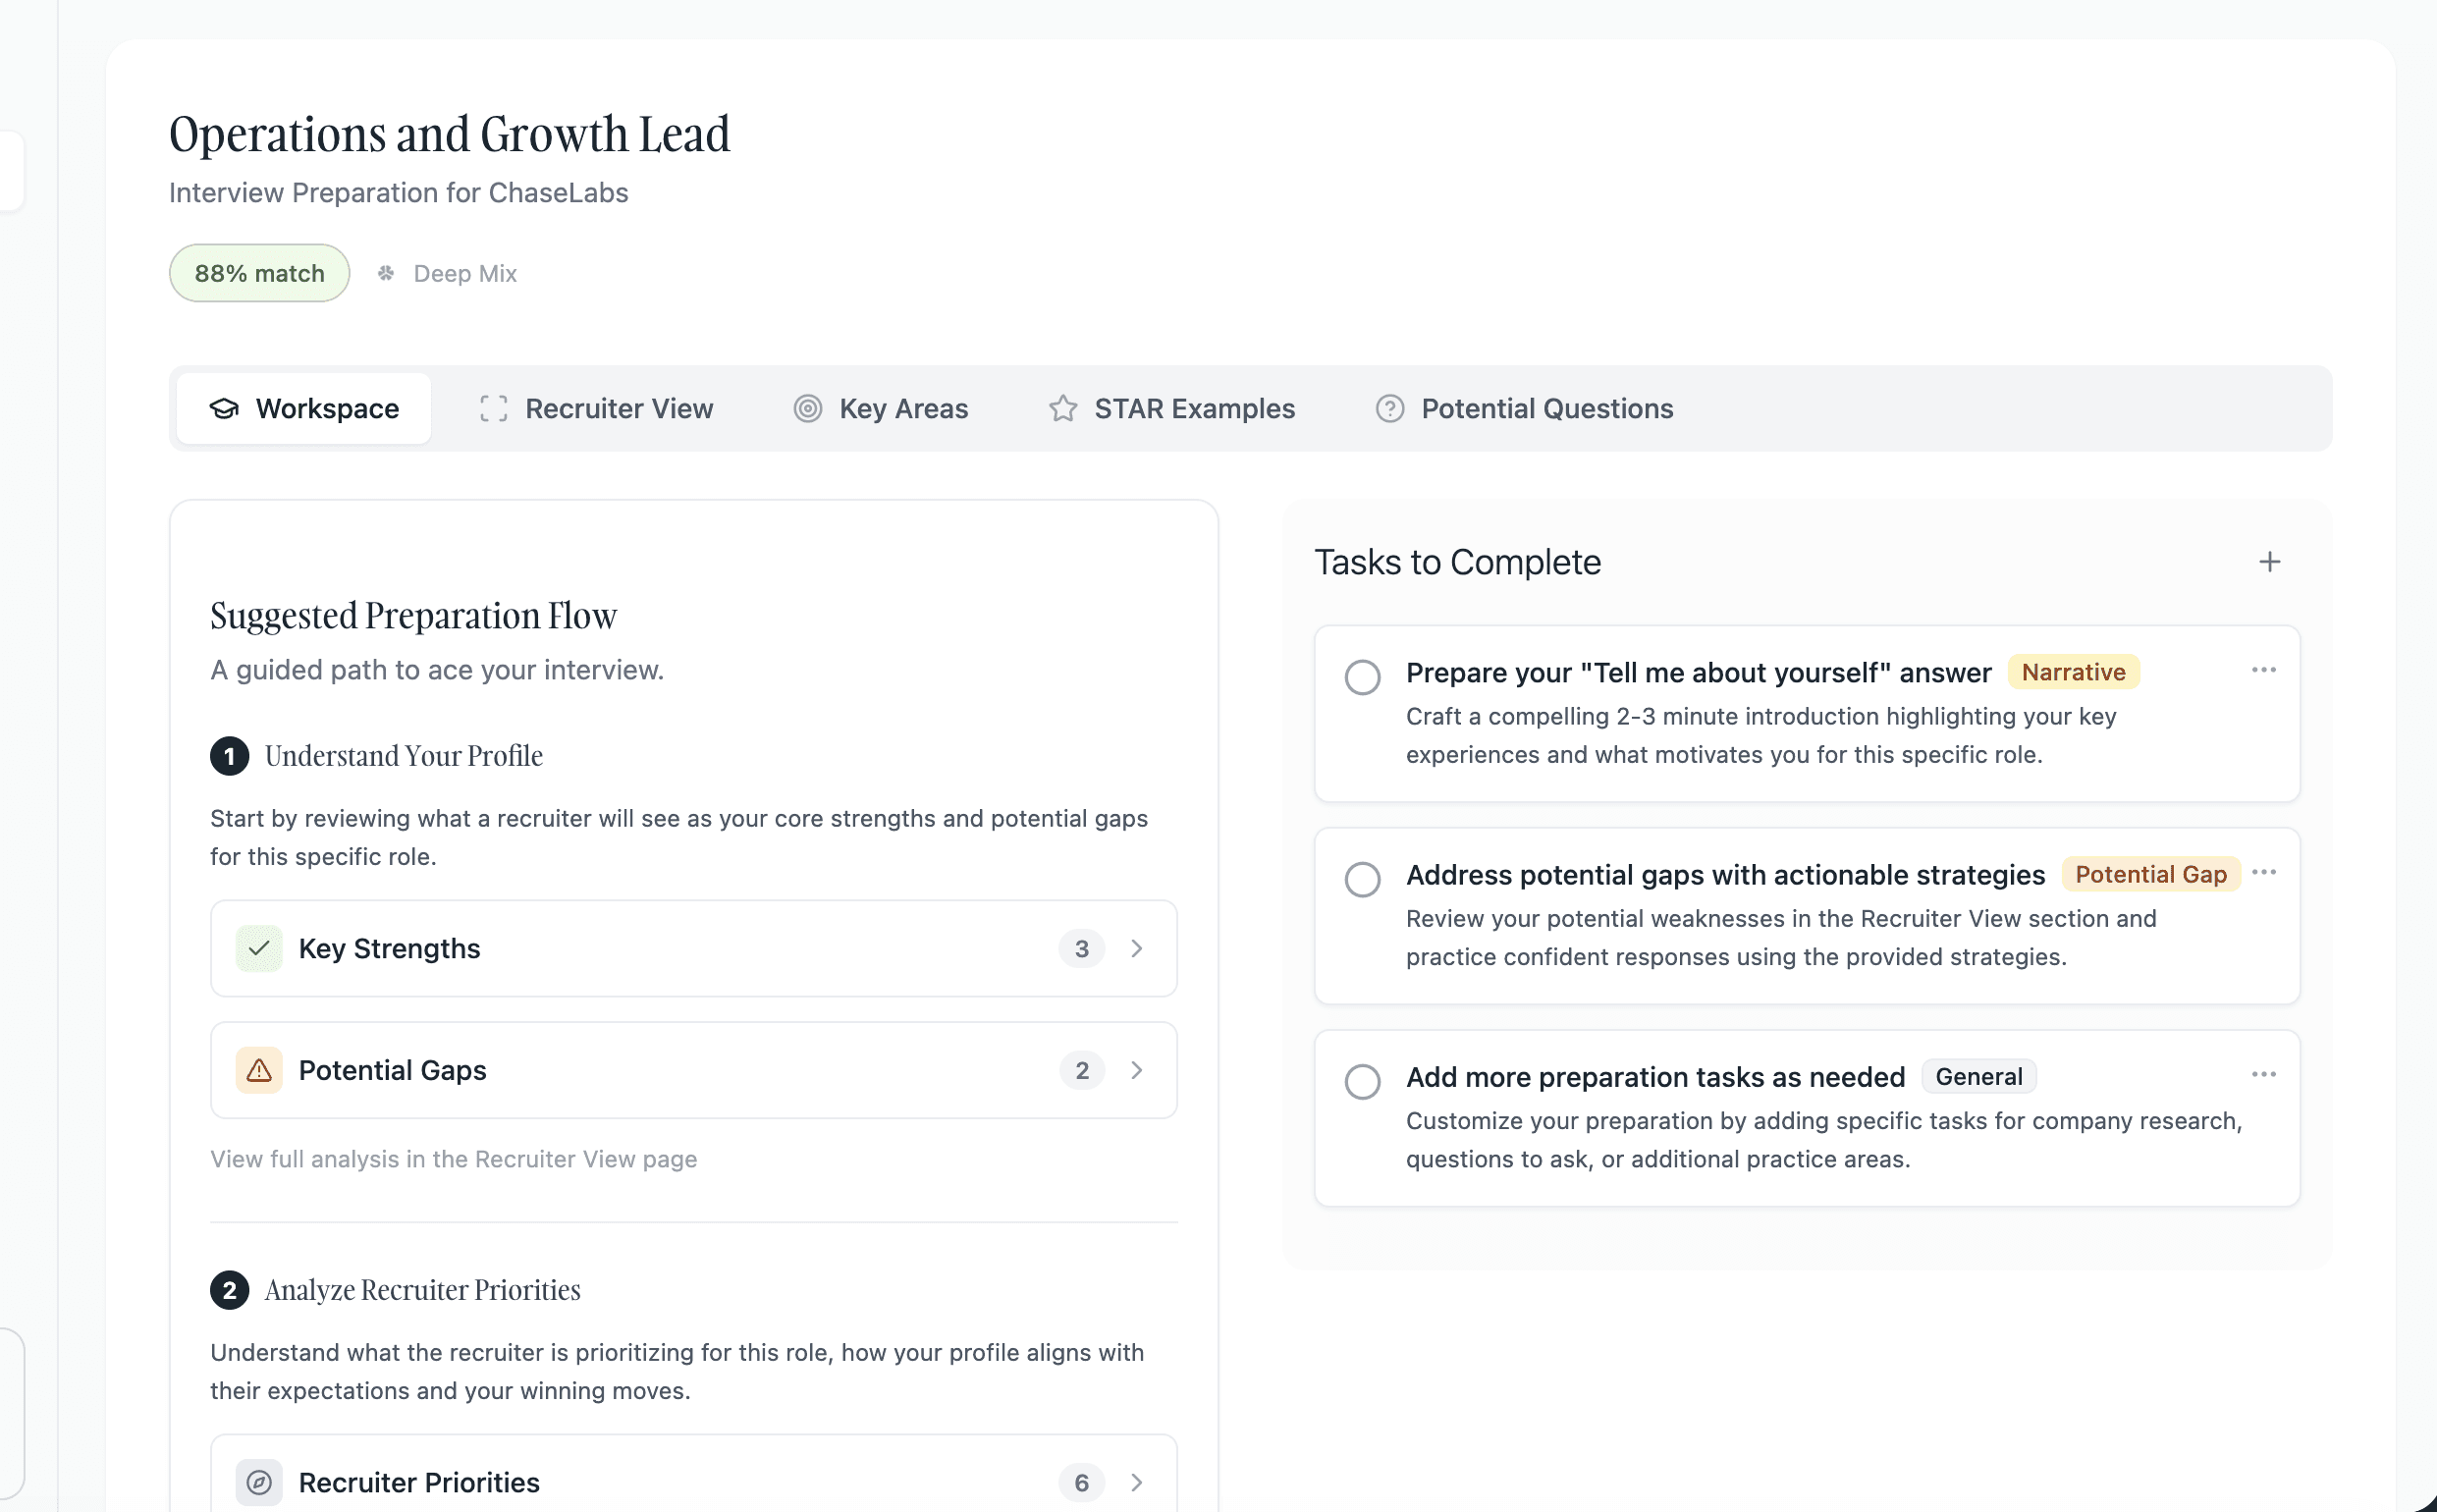Click the 88% match badge
2437x1512 pixels.
pos(259,273)
